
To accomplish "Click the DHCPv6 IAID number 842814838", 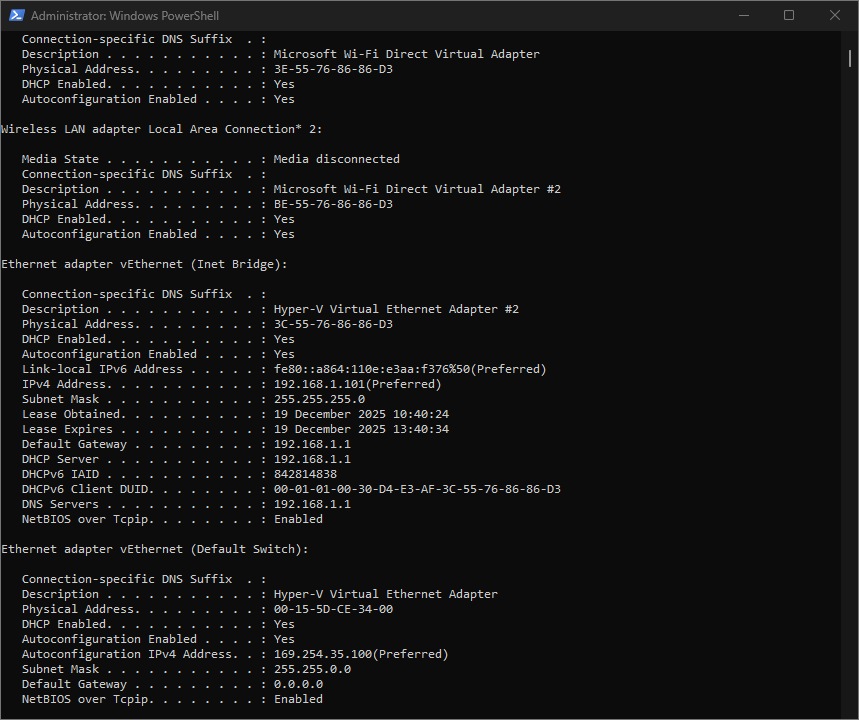I will (305, 474).
